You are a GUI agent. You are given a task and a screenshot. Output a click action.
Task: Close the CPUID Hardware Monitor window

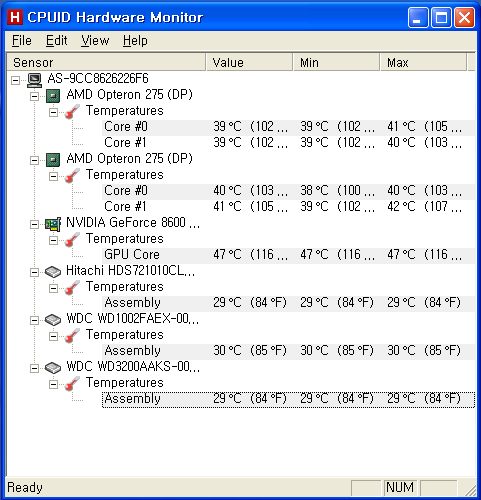coord(464,17)
